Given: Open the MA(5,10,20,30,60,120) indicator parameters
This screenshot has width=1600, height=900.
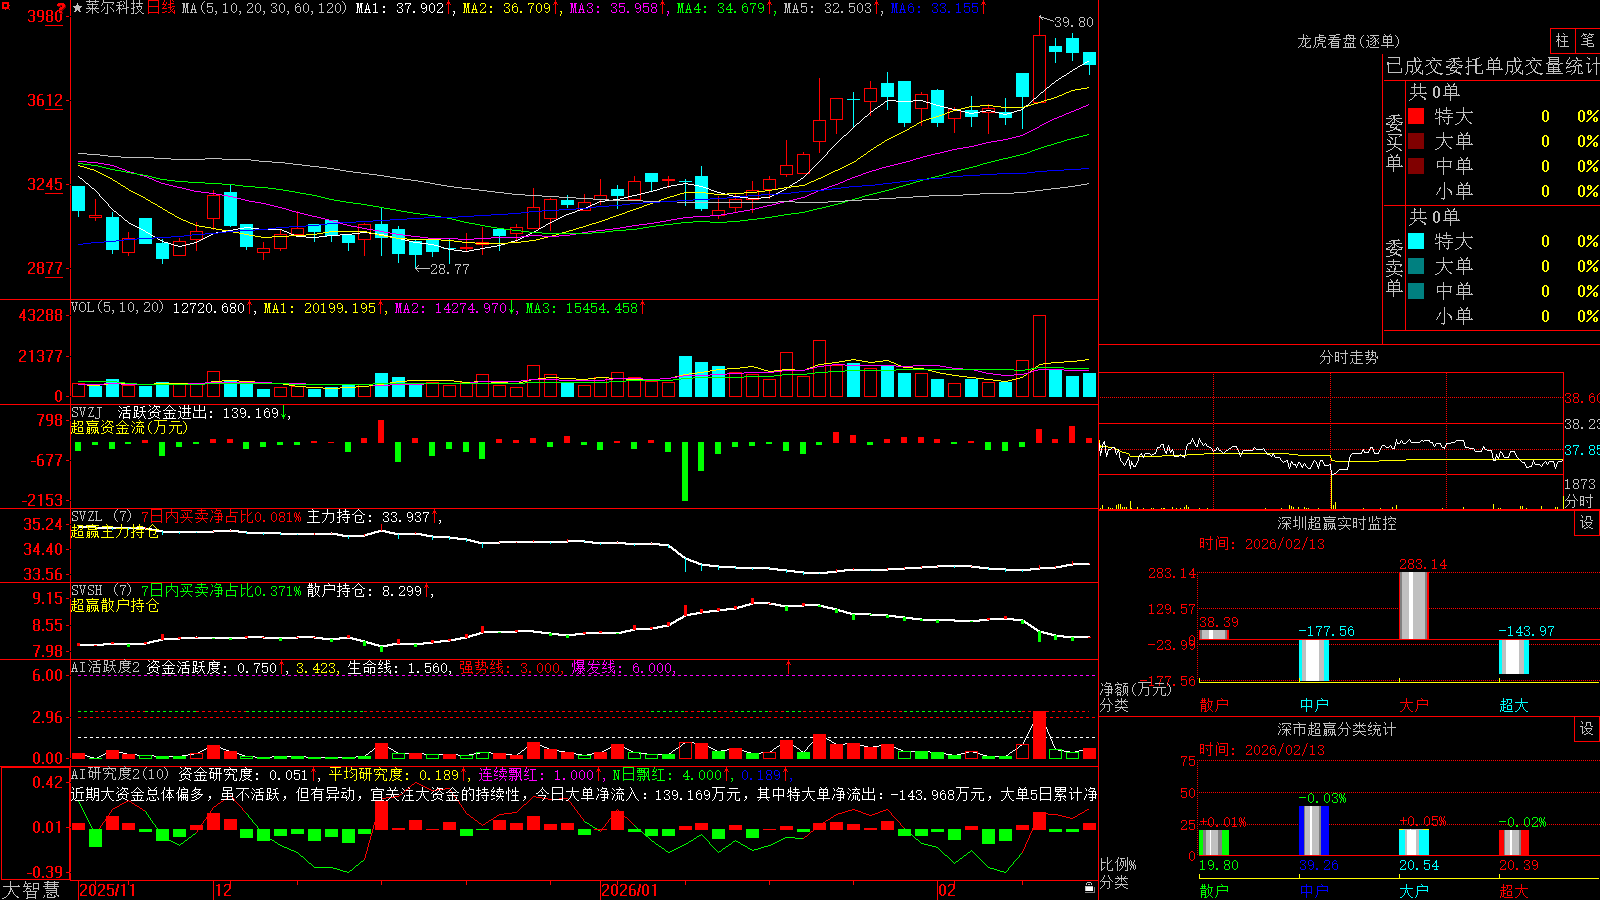Looking at the screenshot, I should coord(264,8).
